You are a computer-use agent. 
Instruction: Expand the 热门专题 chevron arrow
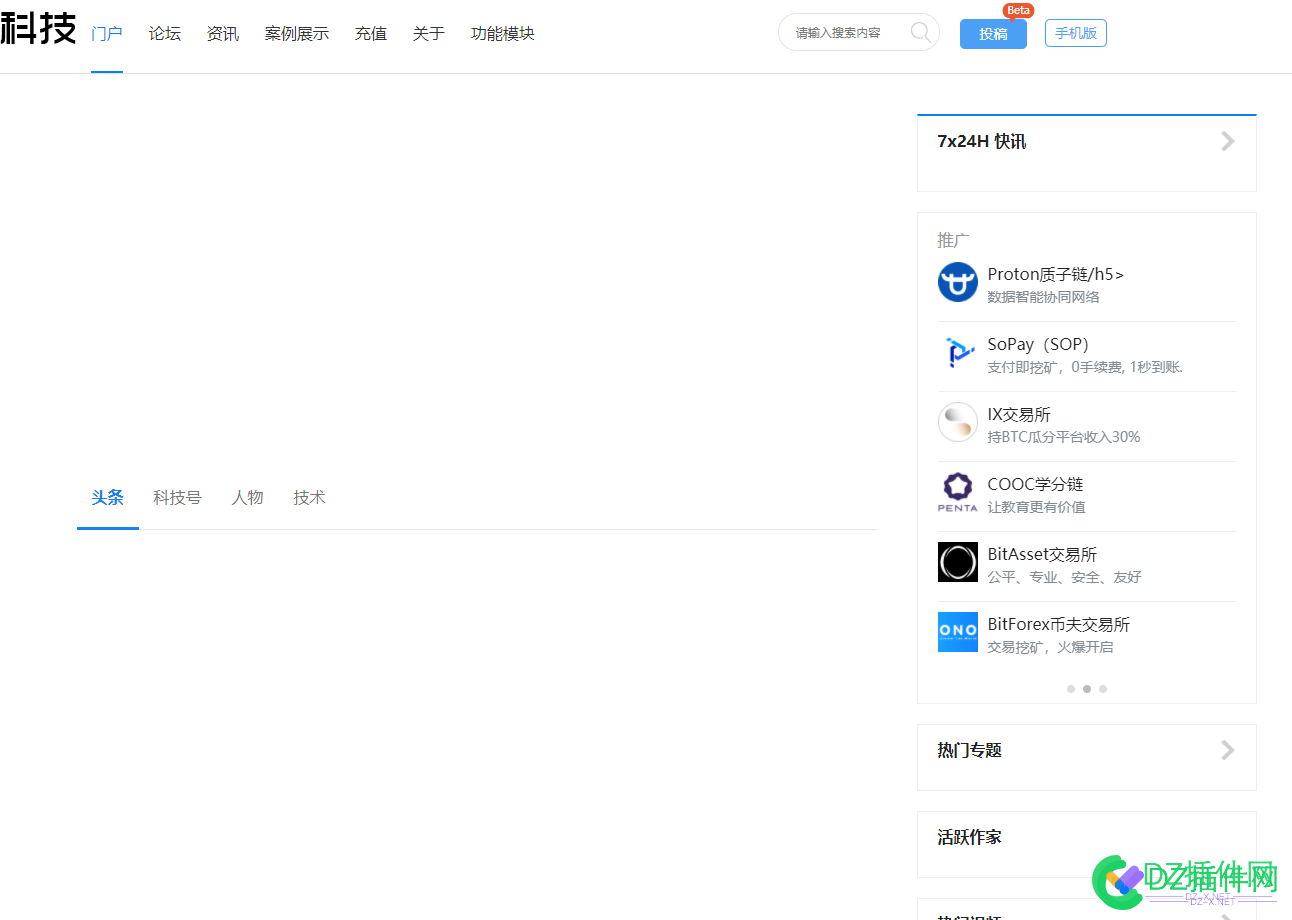pos(1228,750)
